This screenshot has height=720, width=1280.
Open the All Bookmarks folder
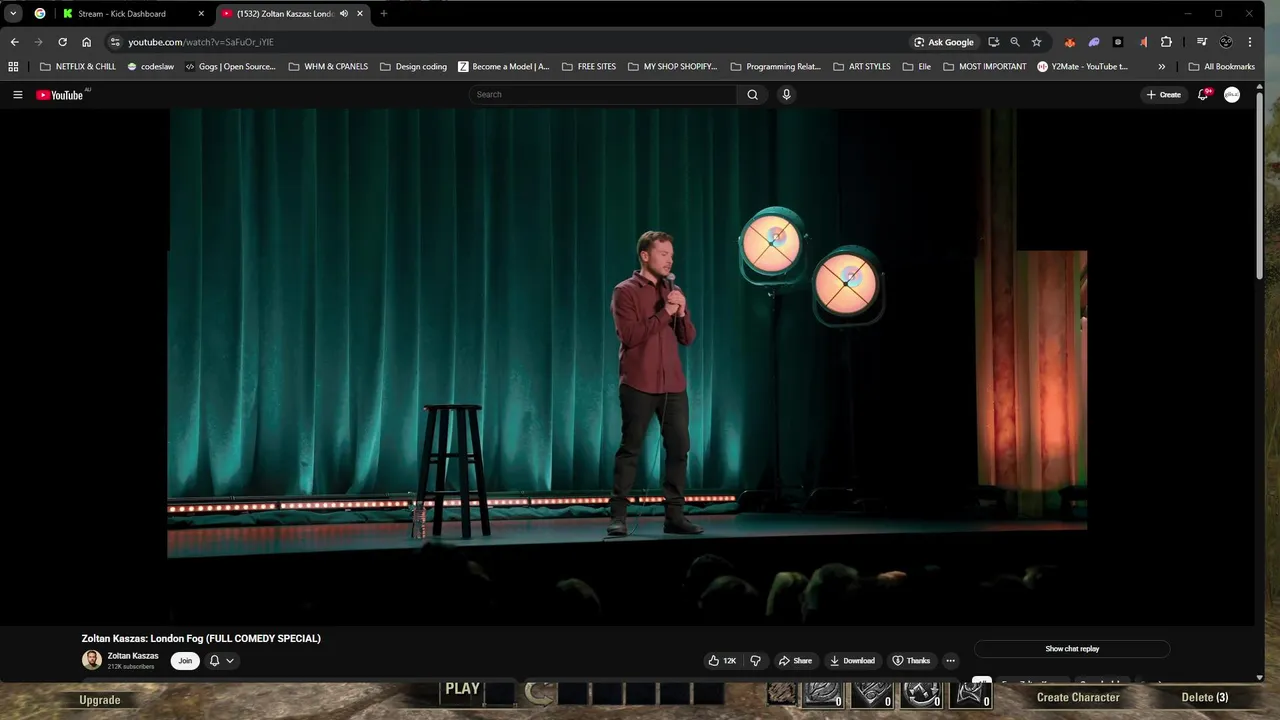(x=1221, y=67)
